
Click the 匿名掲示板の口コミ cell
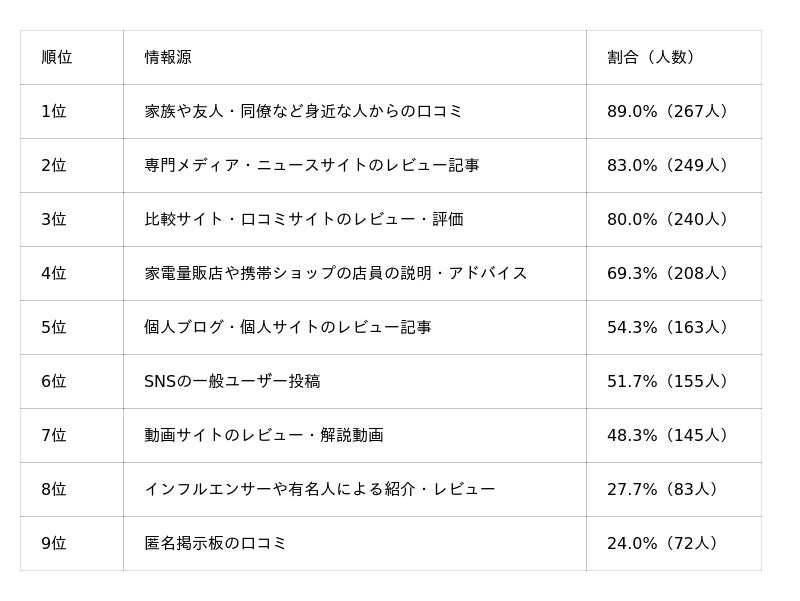[215, 543]
